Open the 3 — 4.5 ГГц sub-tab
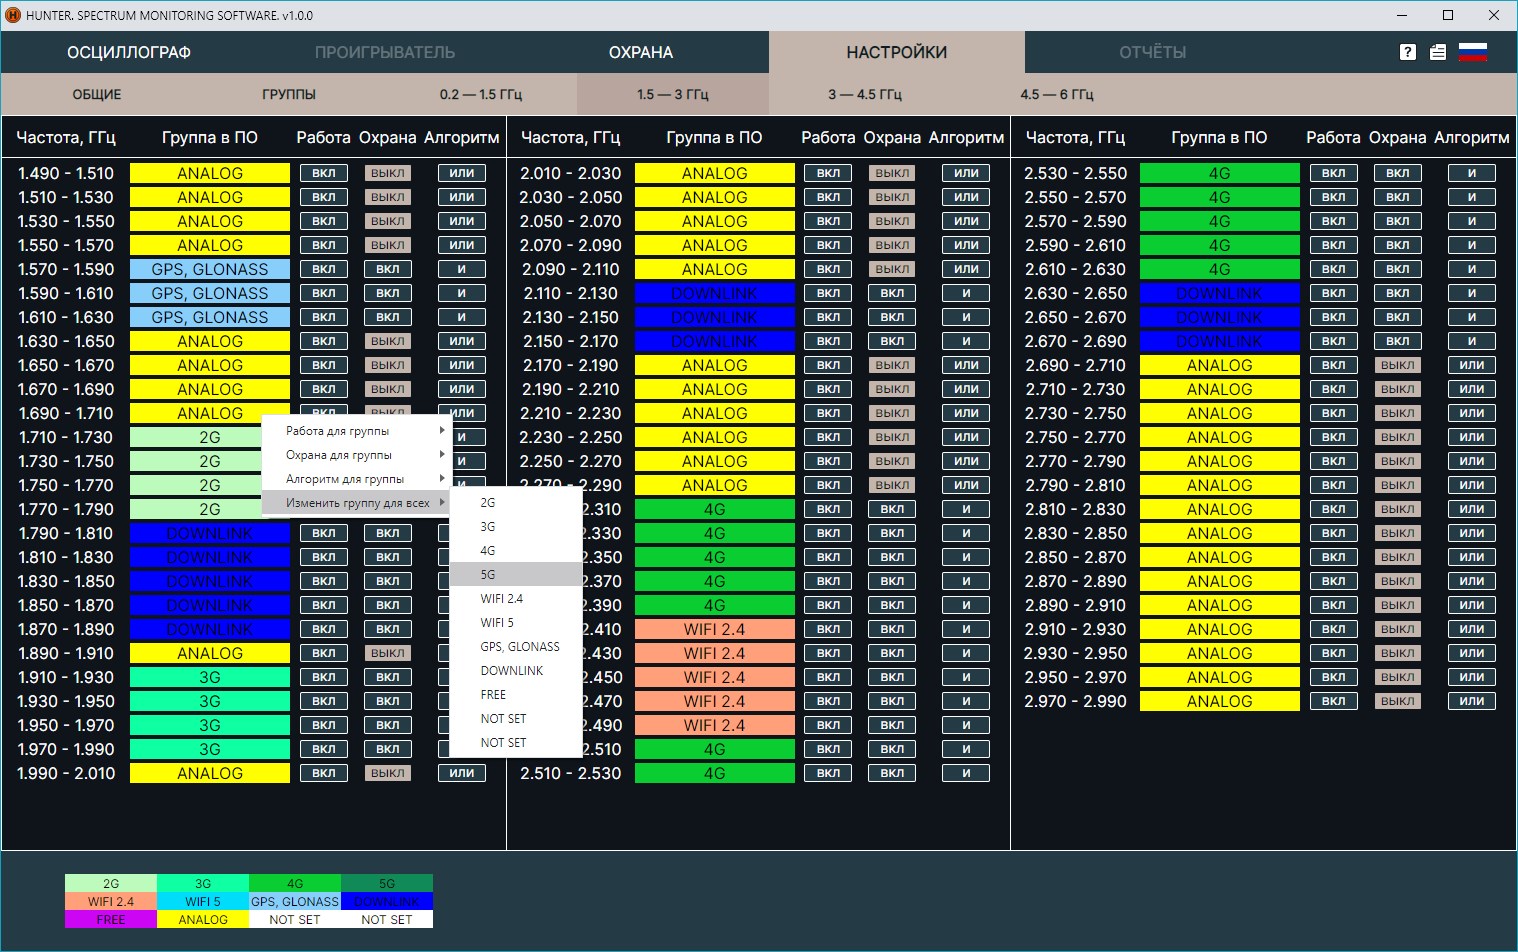Screen dimensions: 1518x952 864,94
